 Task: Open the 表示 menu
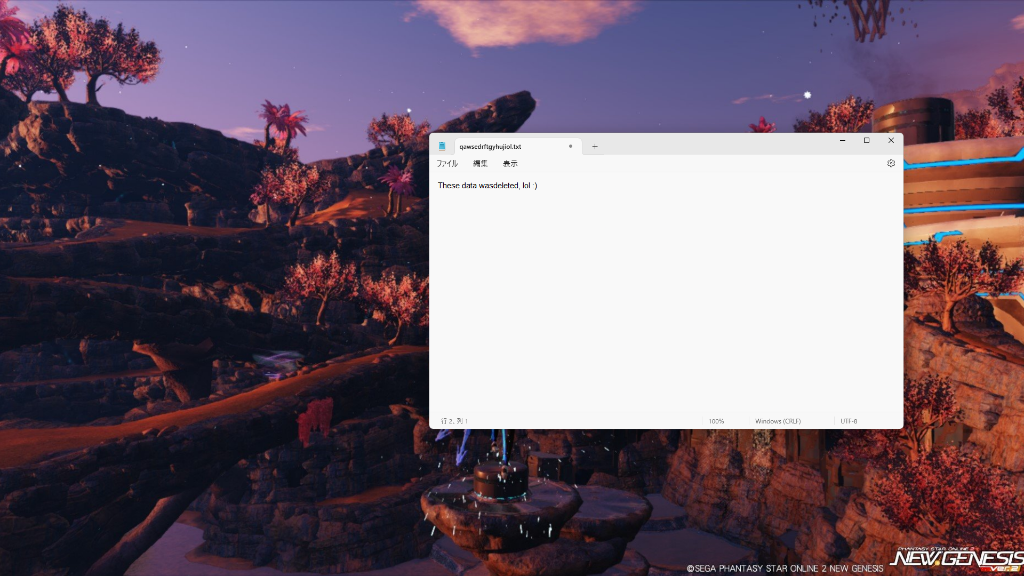pos(510,163)
